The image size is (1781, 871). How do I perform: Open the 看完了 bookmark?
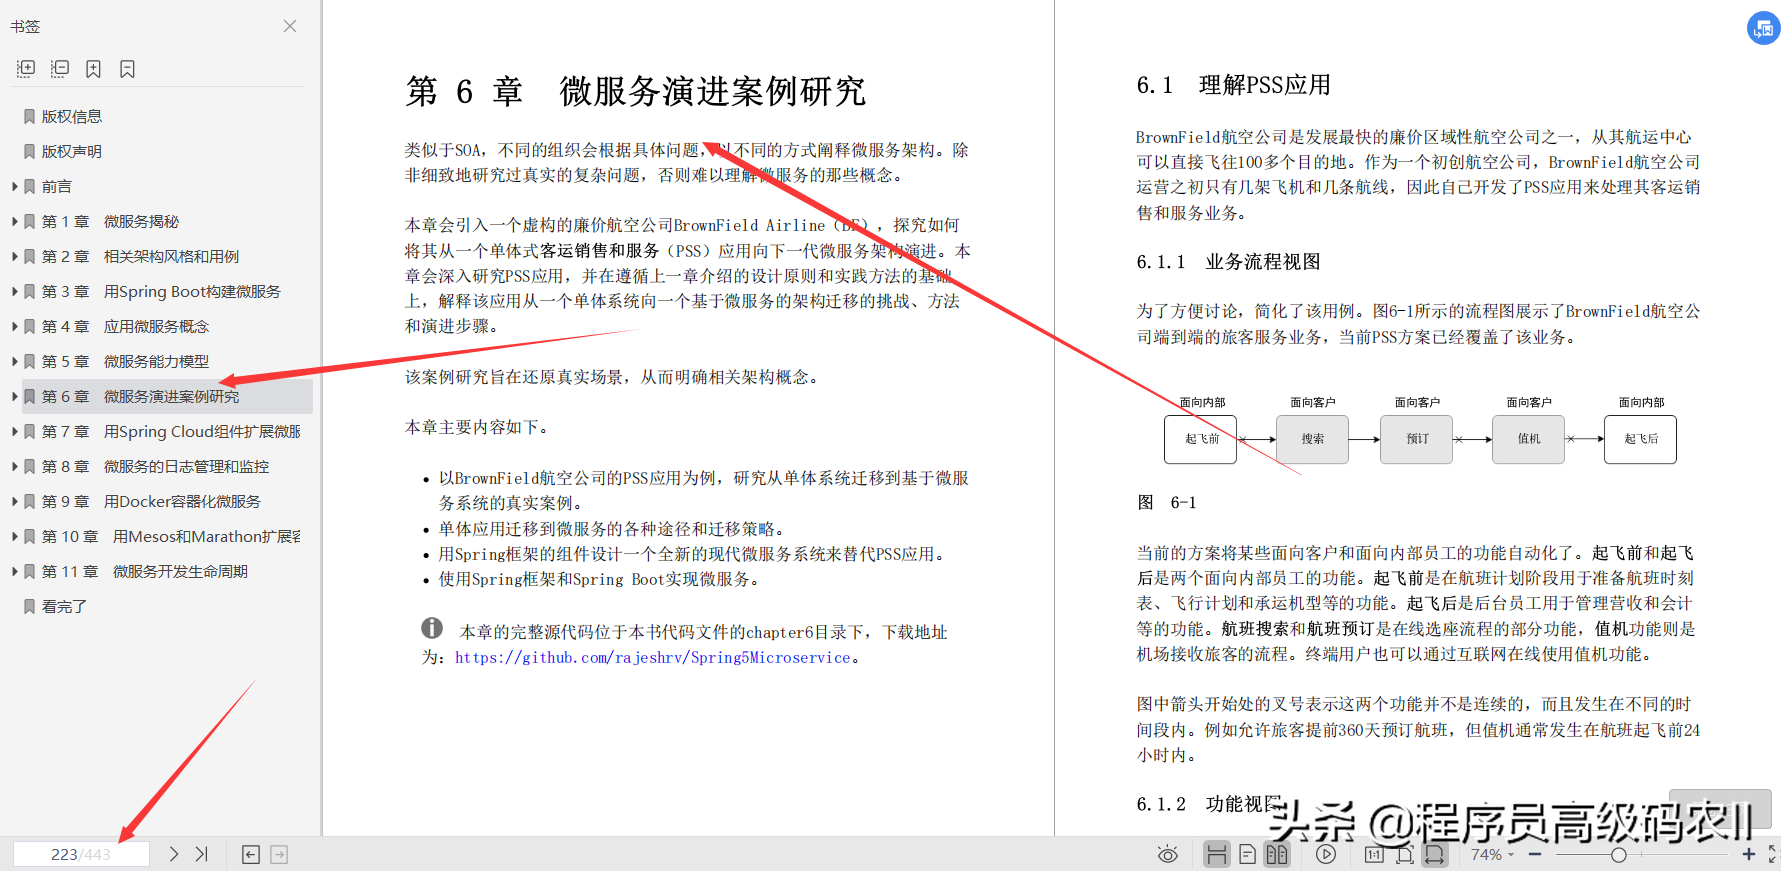[64, 606]
